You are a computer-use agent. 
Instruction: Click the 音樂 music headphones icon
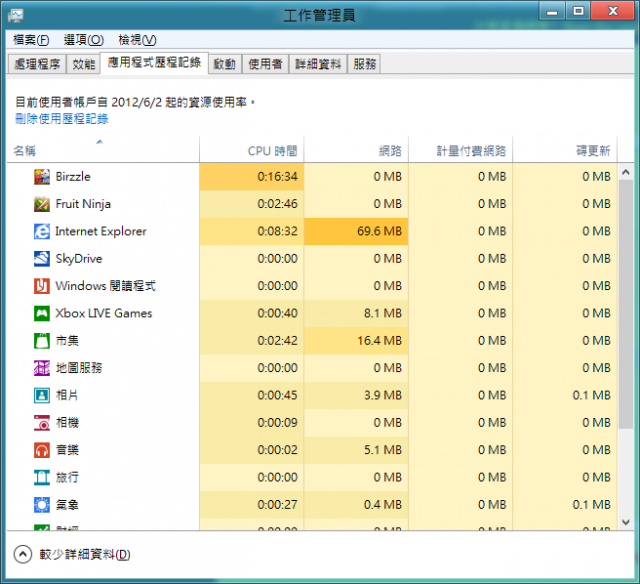[42, 450]
